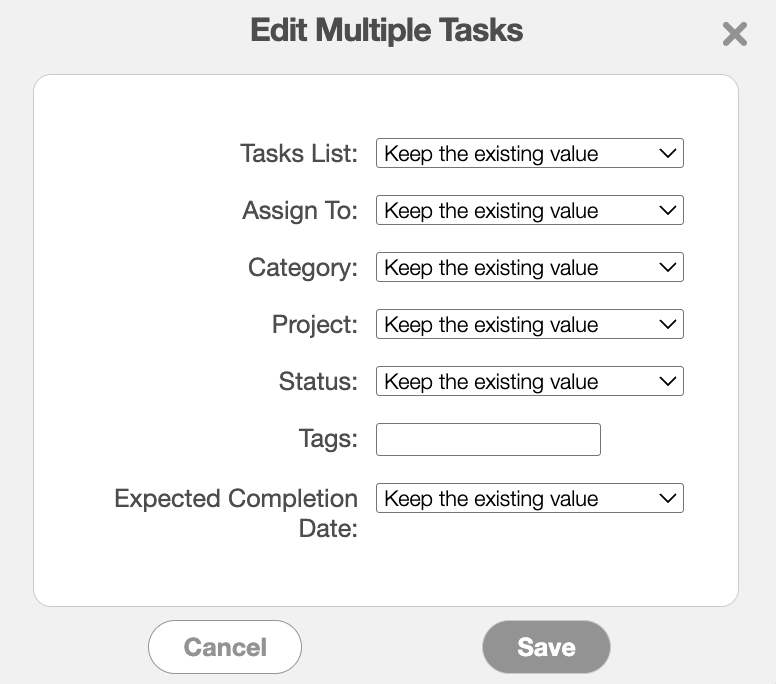Screen dimensions: 776x684
Task: Click the "Expected Completion Date:" label
Action: (236, 513)
